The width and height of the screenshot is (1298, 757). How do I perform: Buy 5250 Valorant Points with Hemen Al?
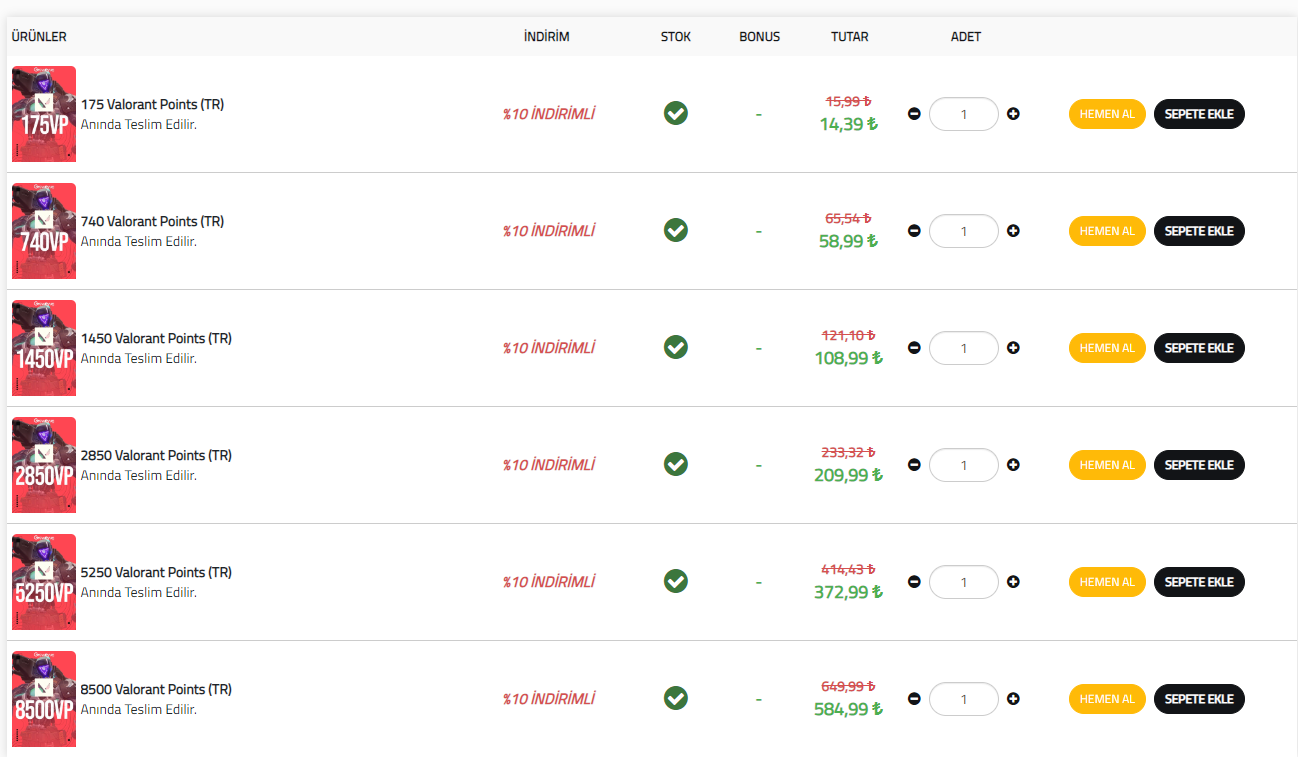[1107, 582]
